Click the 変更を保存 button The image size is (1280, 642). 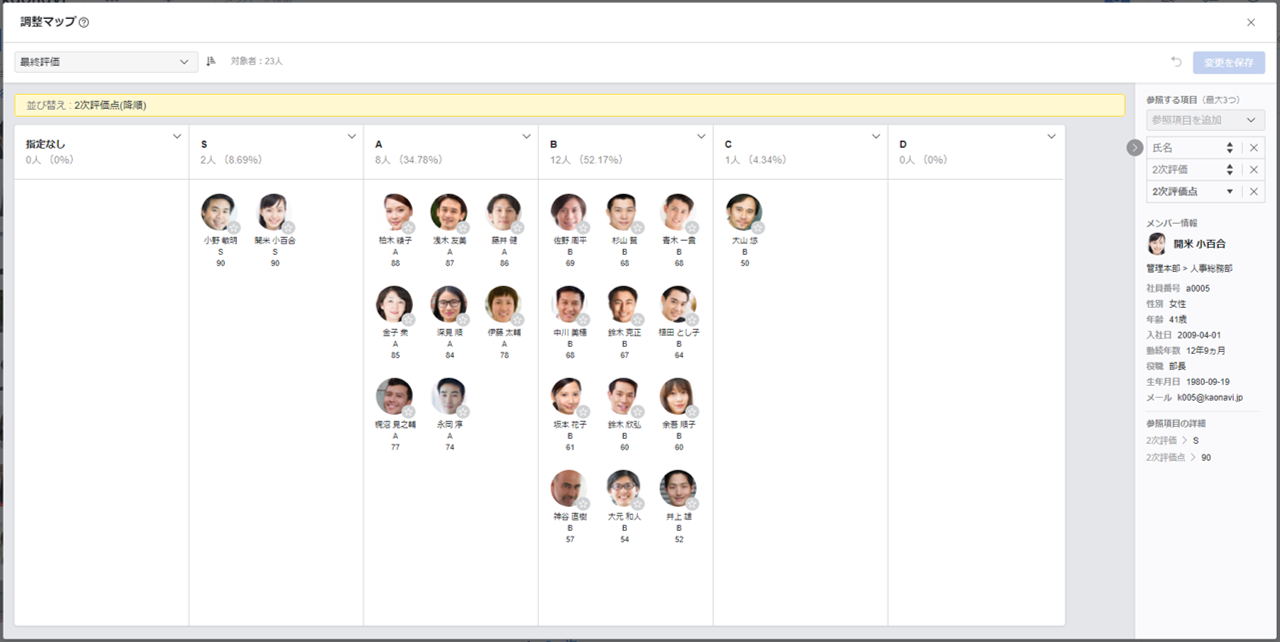pyautogui.click(x=1228, y=62)
